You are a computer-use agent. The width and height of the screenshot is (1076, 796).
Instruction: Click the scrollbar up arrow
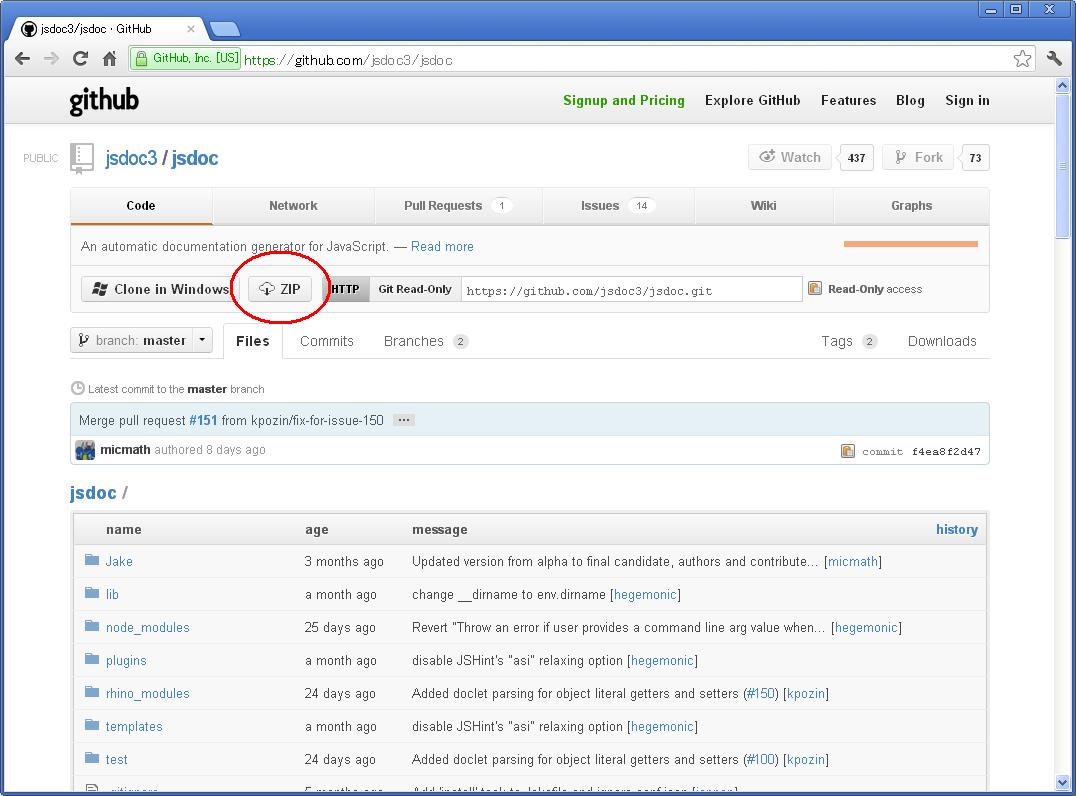pos(1062,86)
